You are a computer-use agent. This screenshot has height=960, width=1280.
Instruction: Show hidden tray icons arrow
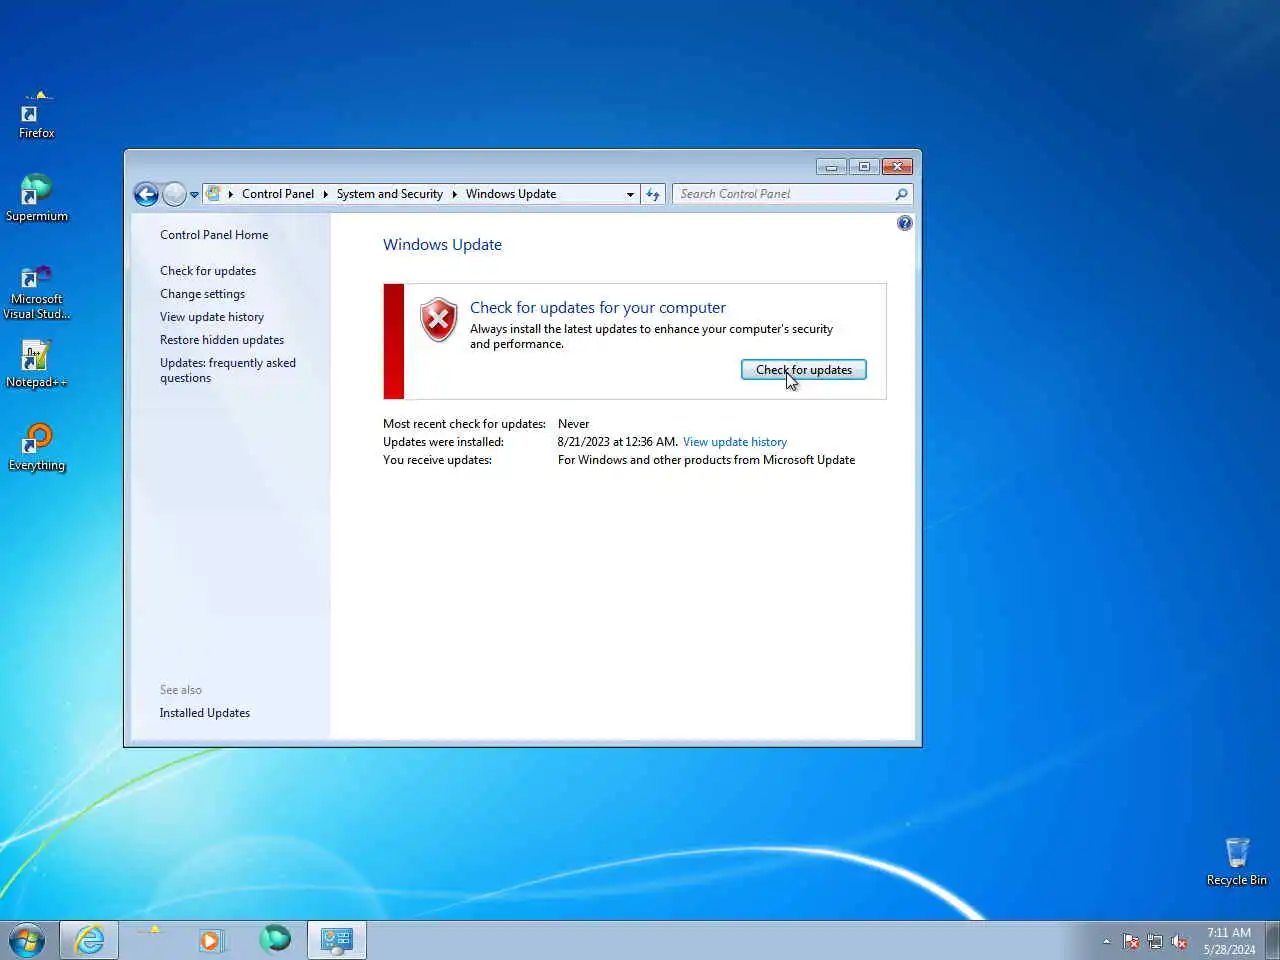(1106, 941)
